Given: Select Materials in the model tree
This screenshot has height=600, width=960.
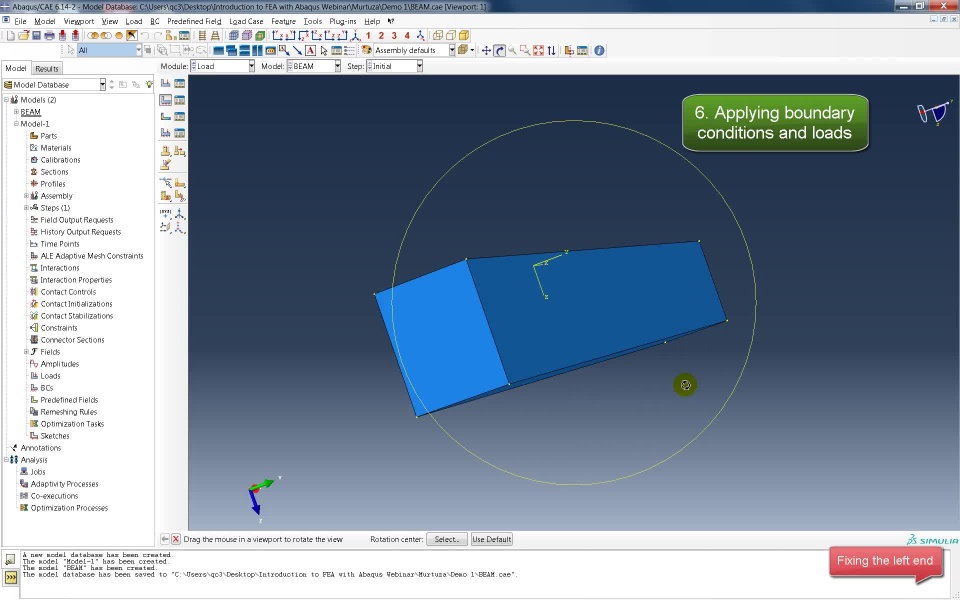Looking at the screenshot, I should point(56,148).
